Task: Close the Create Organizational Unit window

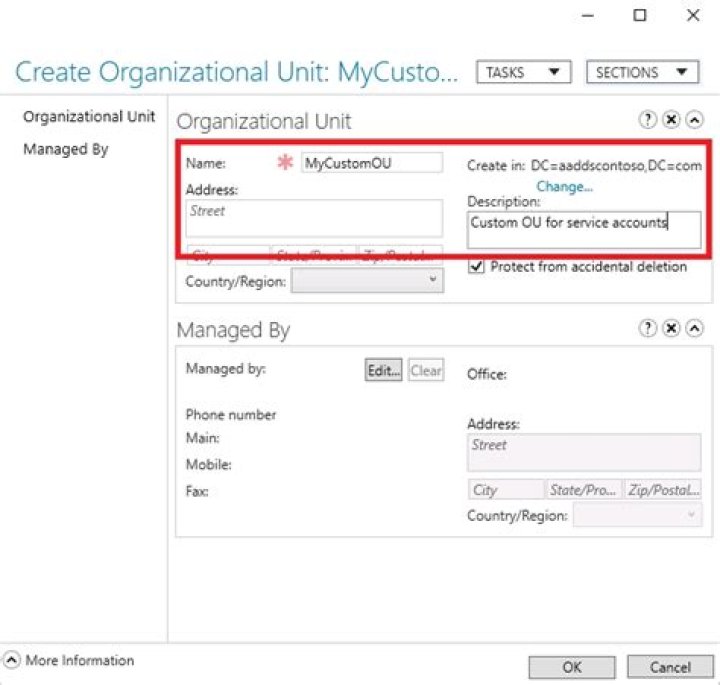Action: [x=693, y=16]
